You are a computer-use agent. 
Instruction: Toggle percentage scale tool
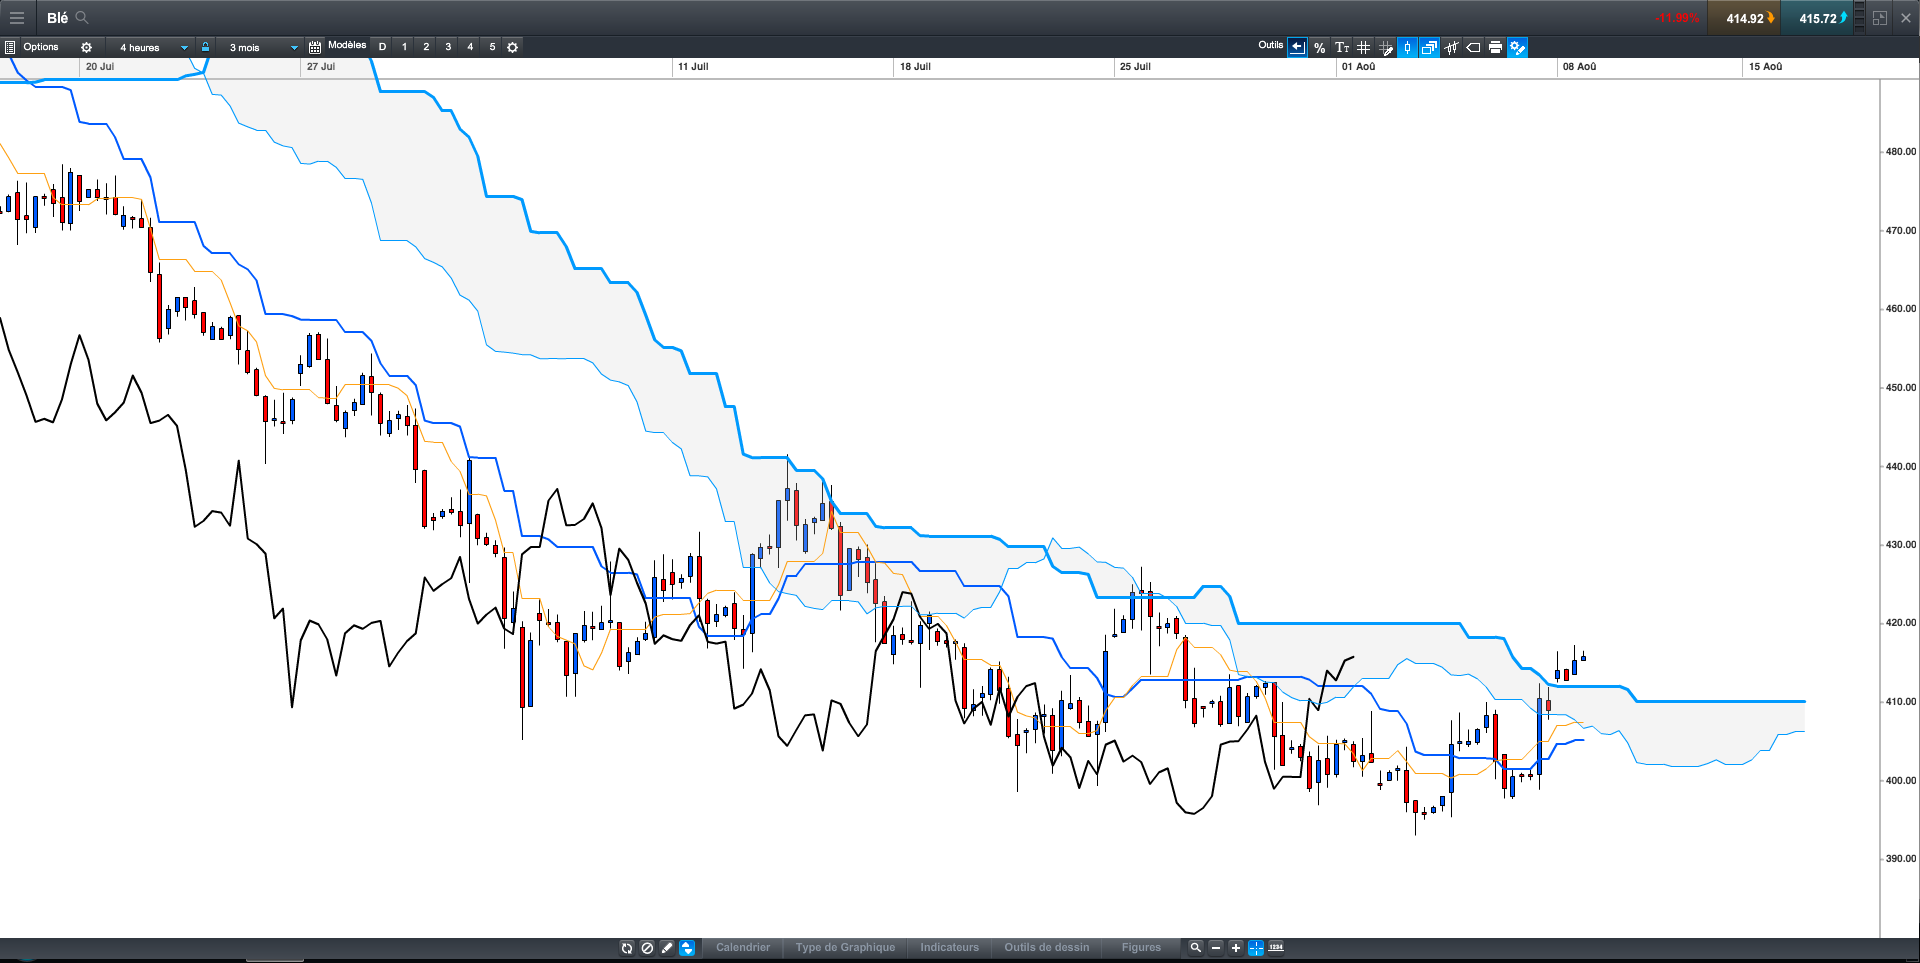tap(1320, 47)
